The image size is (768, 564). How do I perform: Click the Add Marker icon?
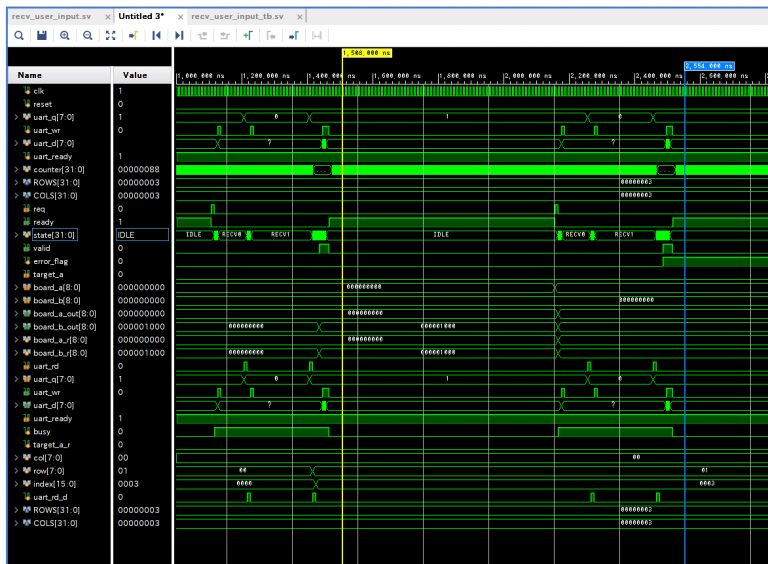247,35
